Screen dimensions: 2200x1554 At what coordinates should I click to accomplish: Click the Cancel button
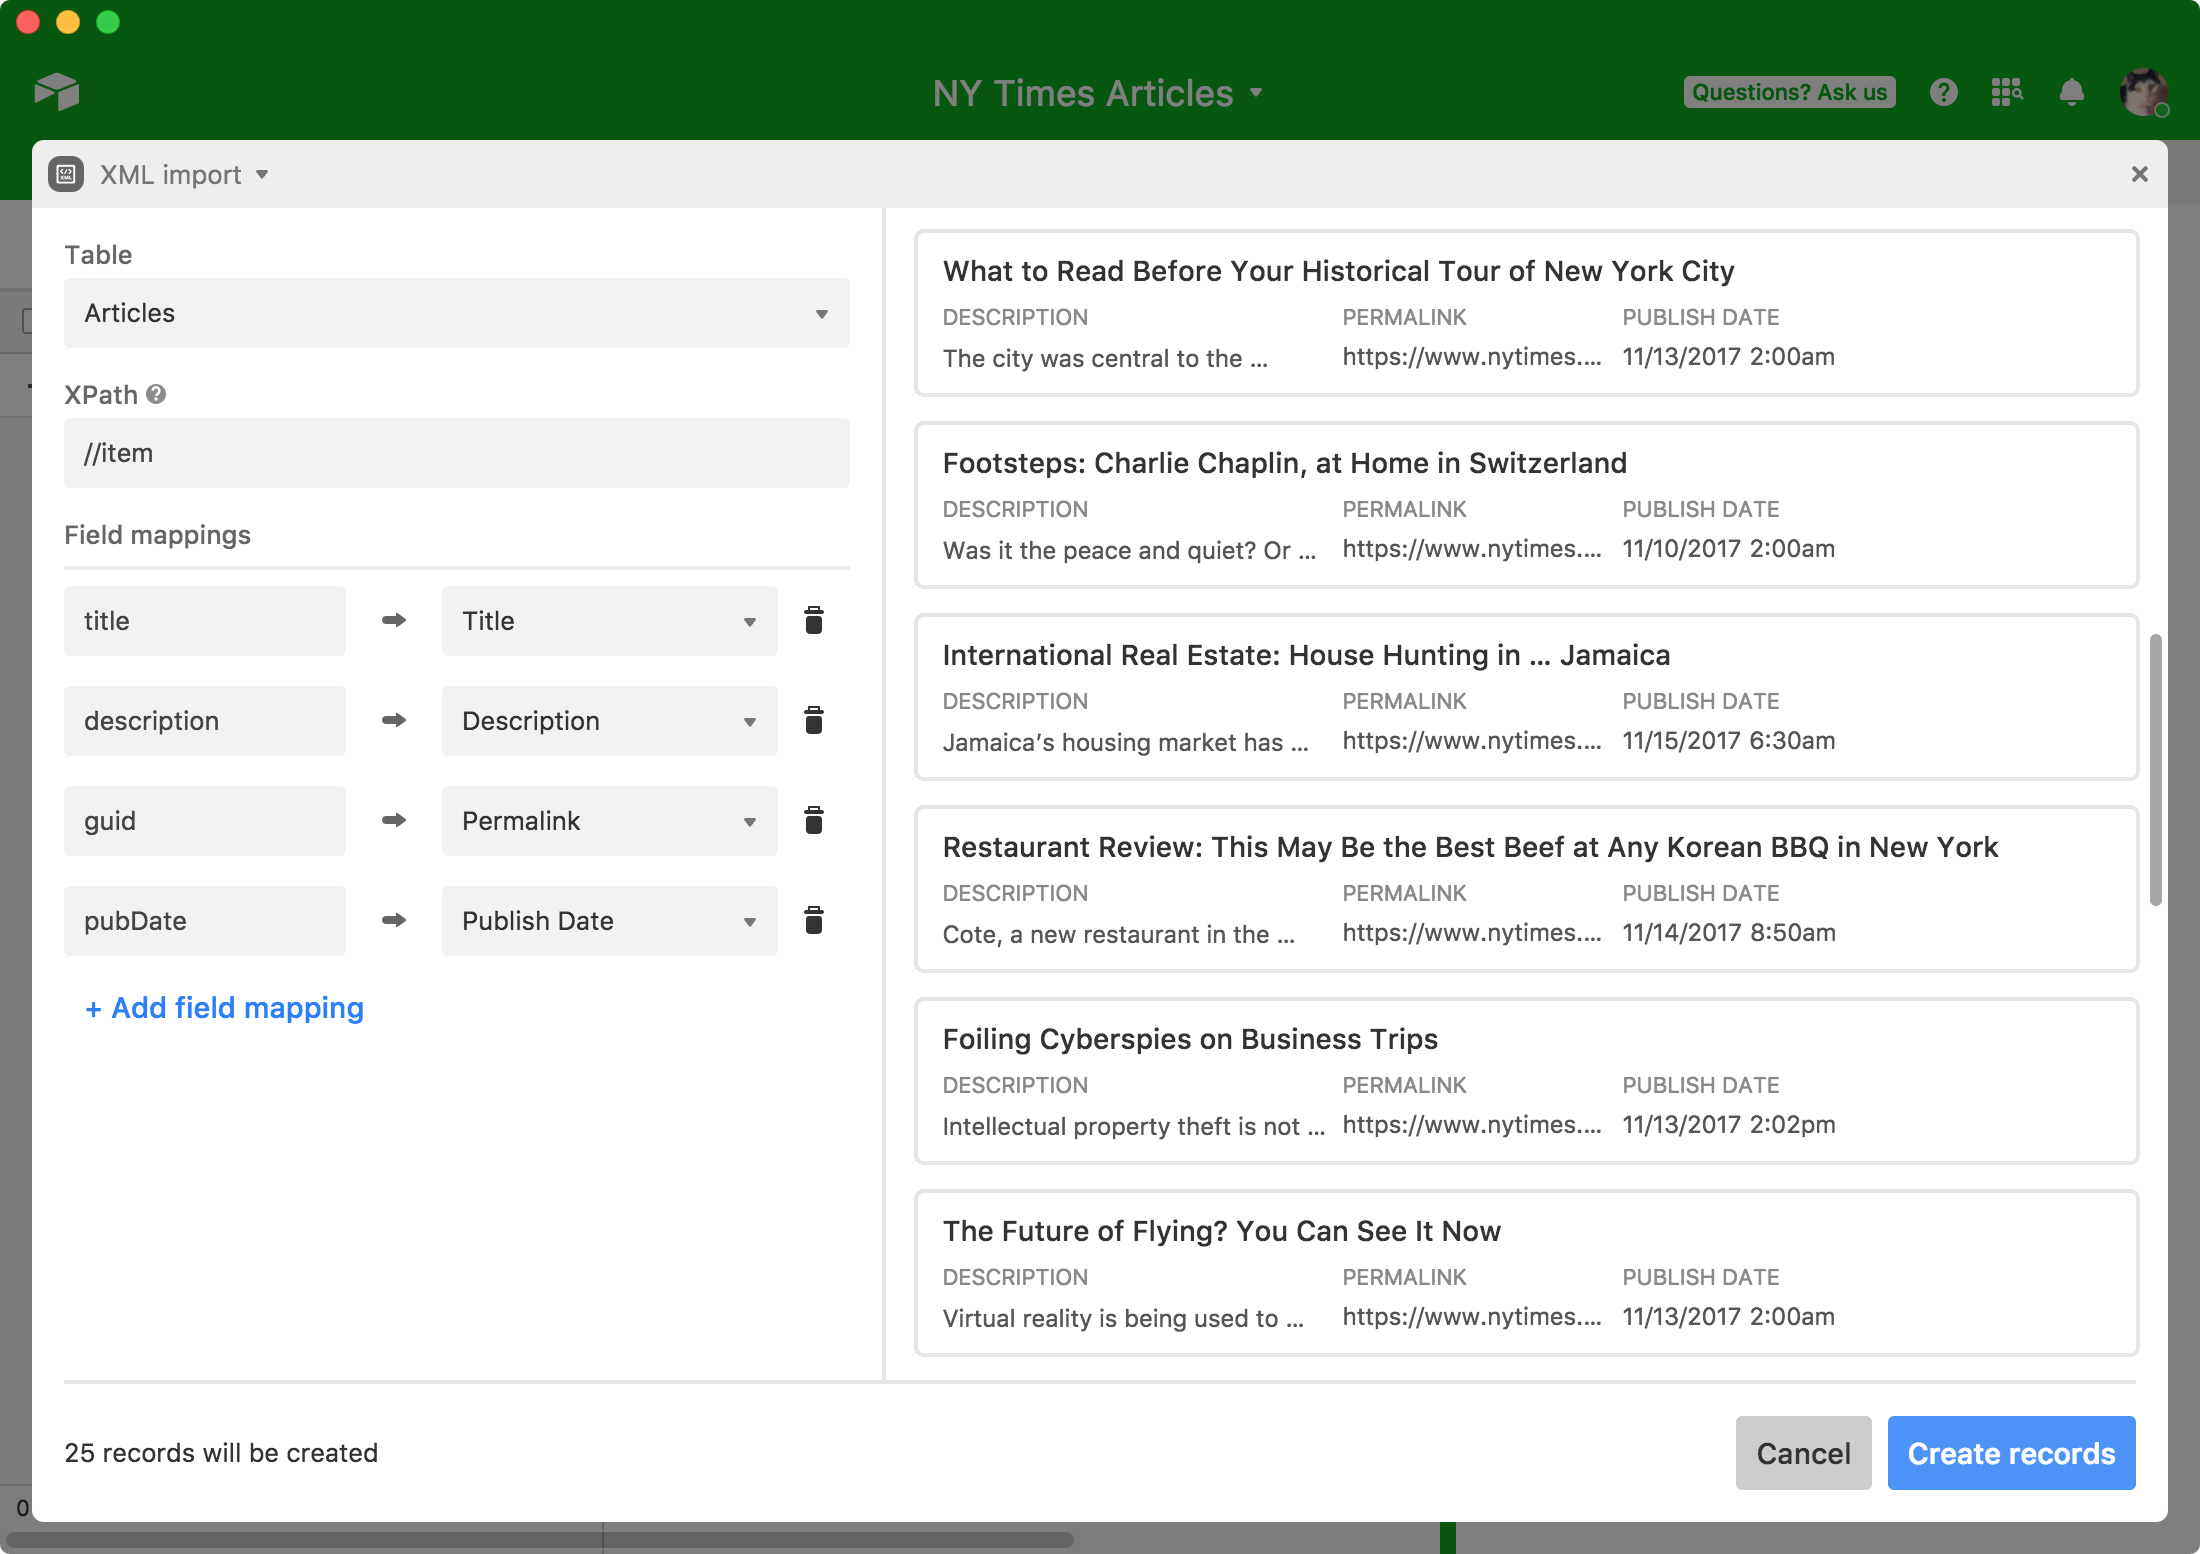(1803, 1453)
